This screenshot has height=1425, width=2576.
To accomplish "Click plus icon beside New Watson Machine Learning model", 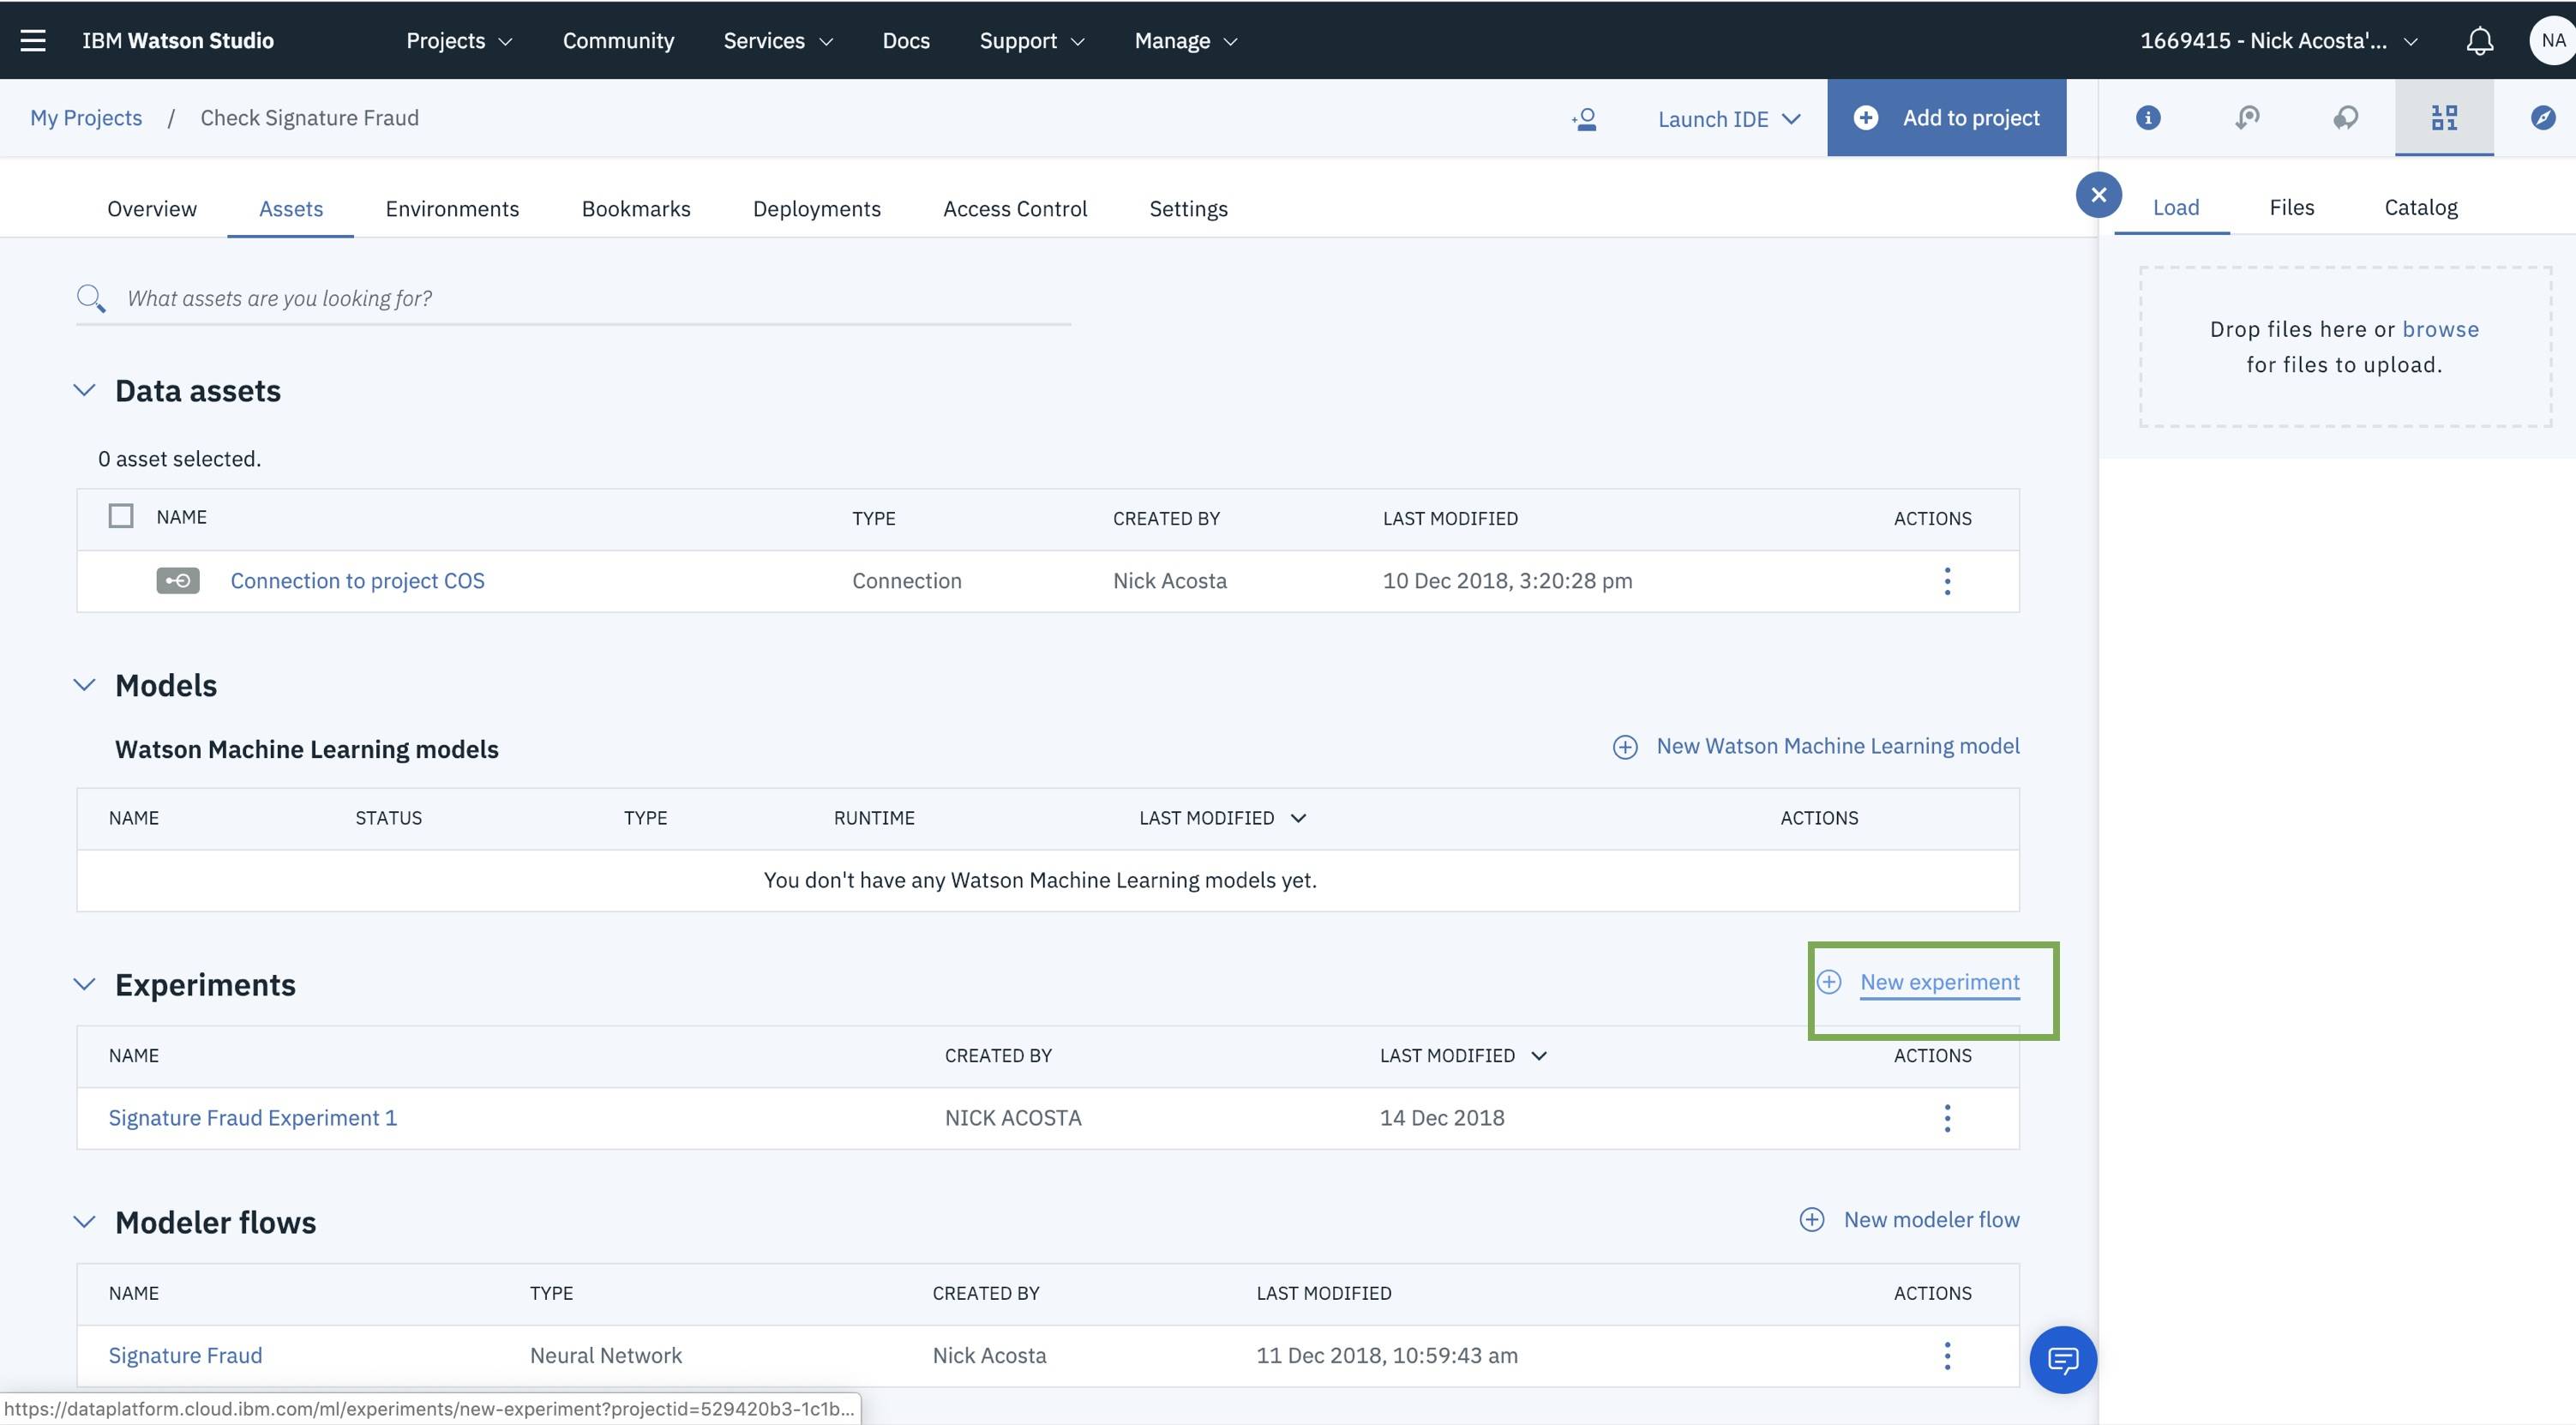I will coord(1625,747).
